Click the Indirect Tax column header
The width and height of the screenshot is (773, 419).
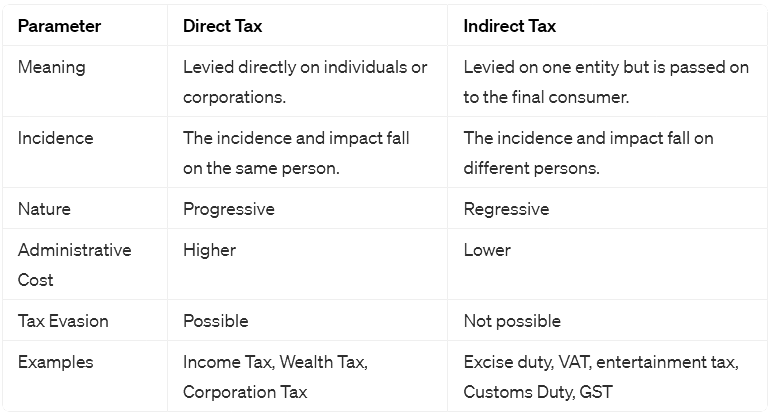click(x=510, y=26)
